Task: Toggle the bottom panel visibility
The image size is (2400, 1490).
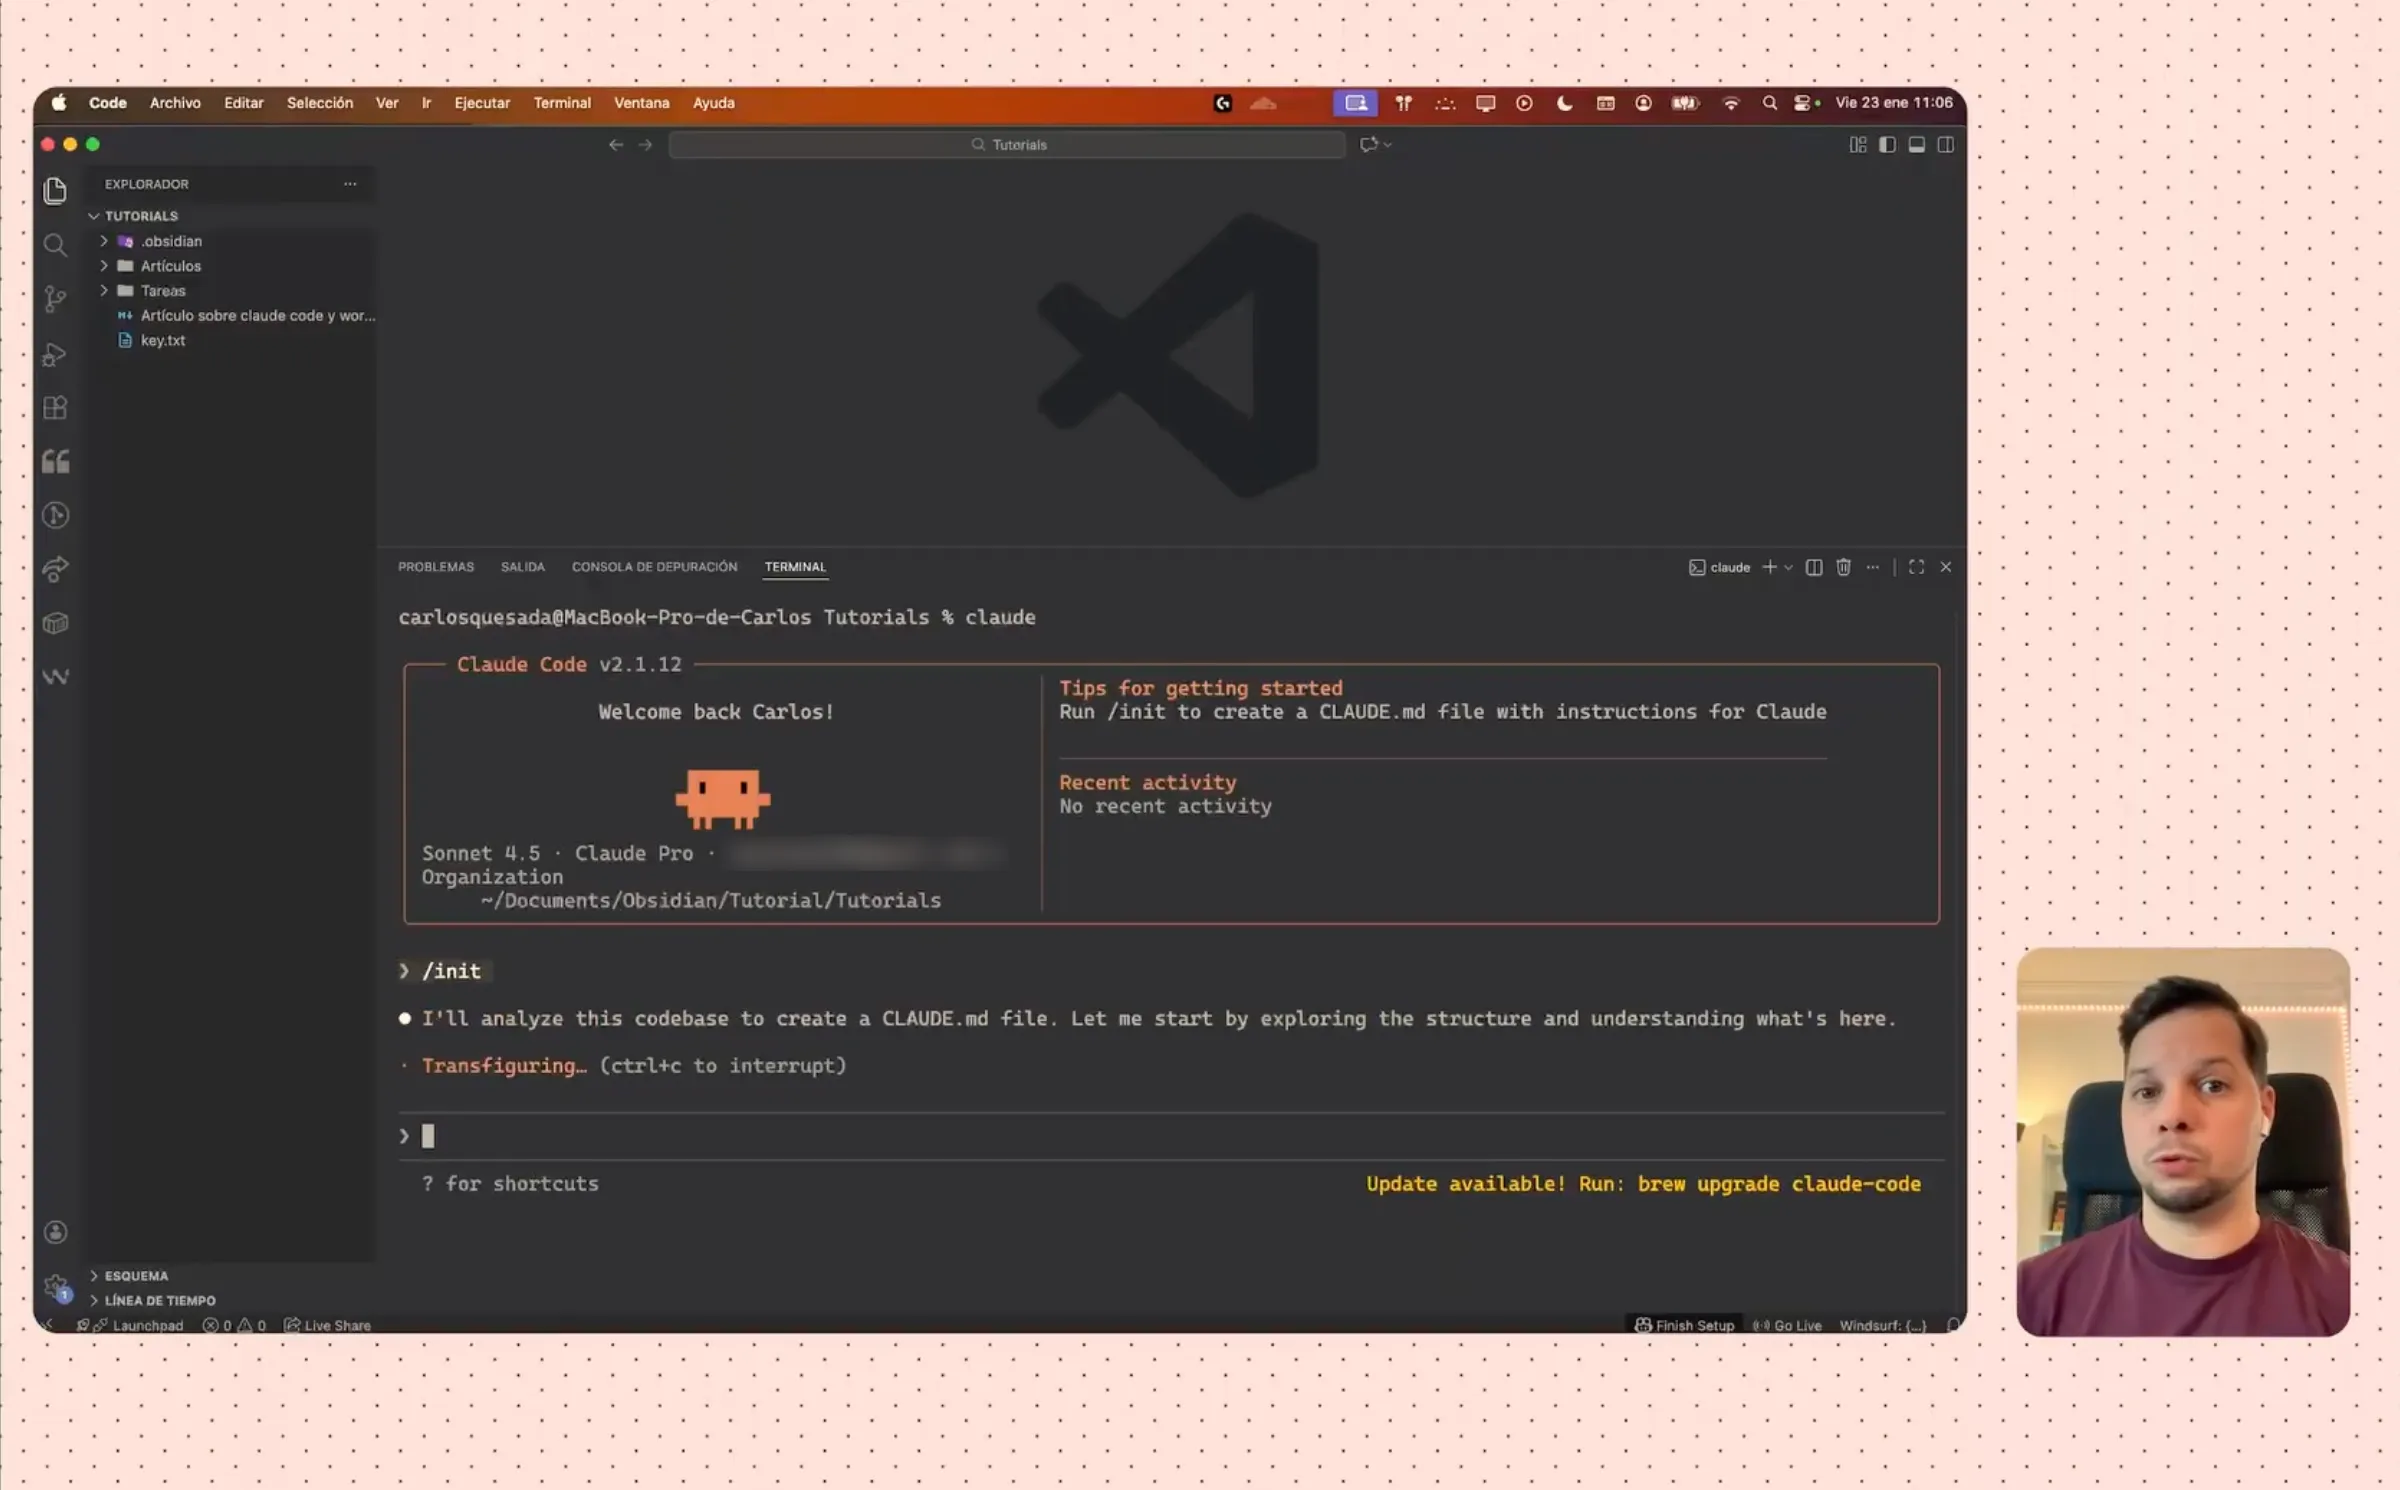Action: pyautogui.click(x=1917, y=145)
